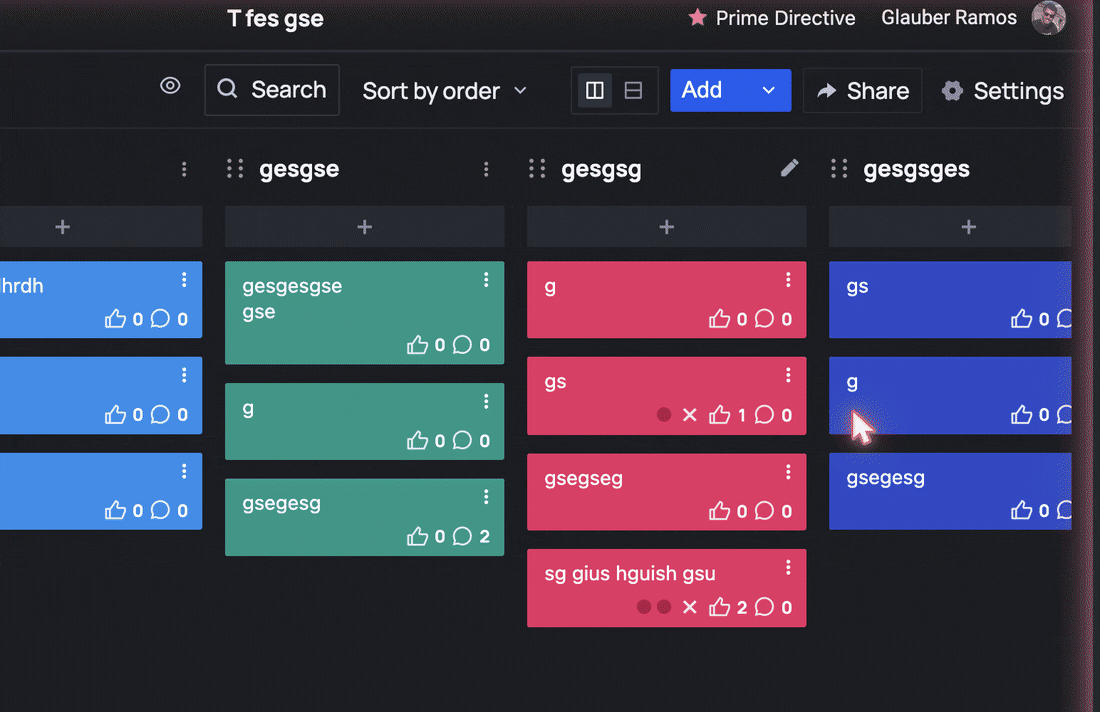
Task: Select the red g card
Action: coord(666,300)
